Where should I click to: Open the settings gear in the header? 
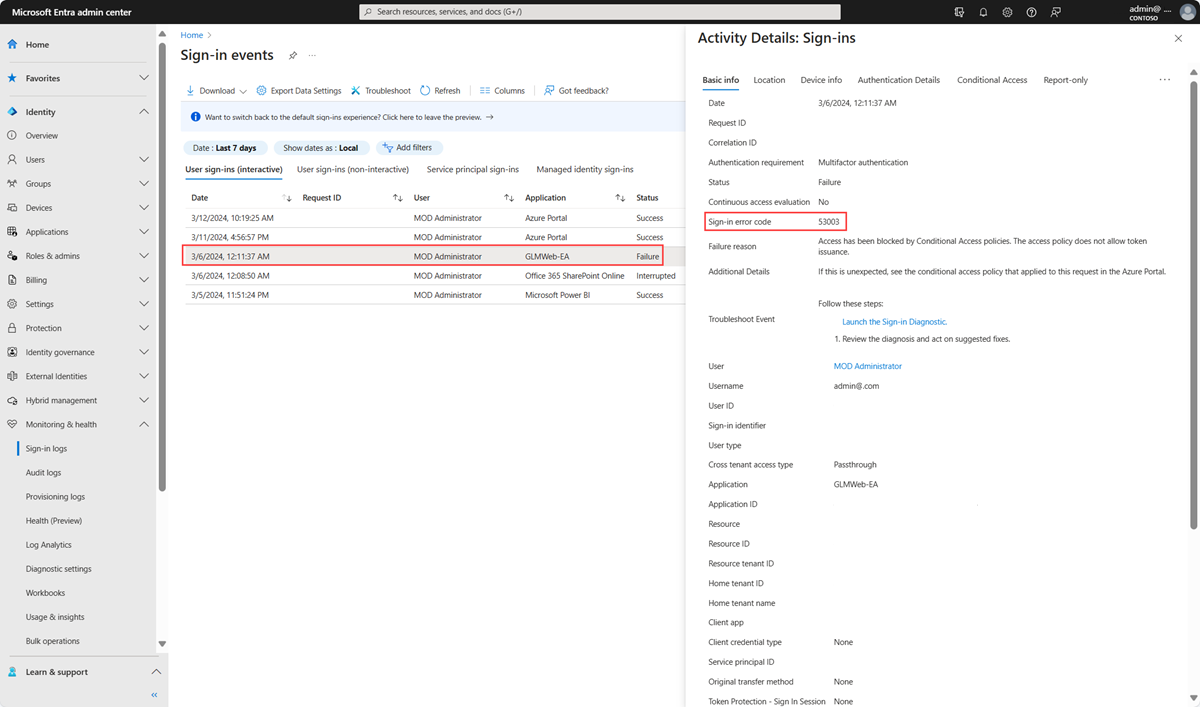1007,12
